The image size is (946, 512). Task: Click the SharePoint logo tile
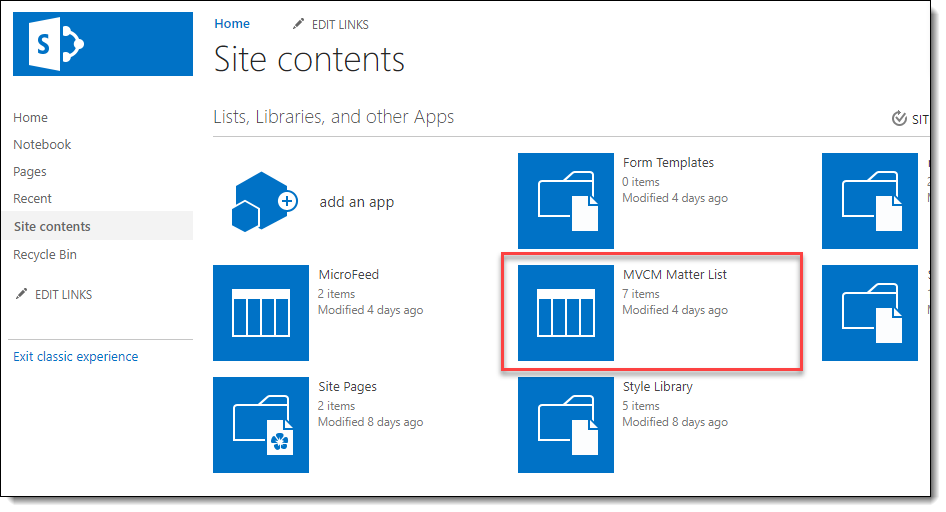(103, 44)
